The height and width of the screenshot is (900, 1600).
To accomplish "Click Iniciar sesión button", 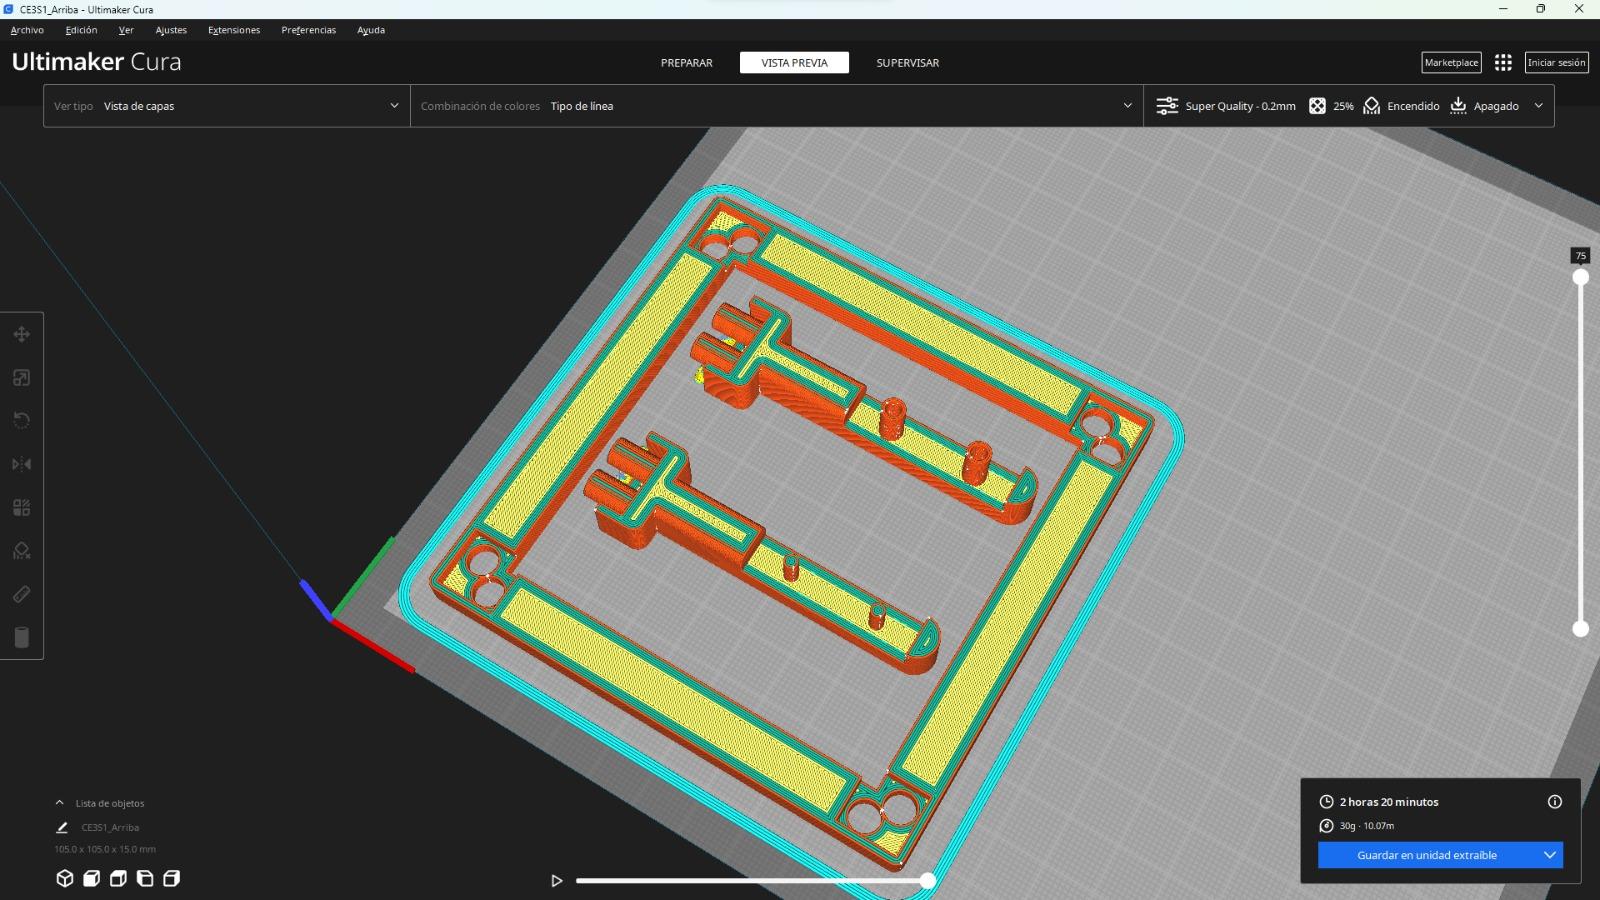I will pyautogui.click(x=1556, y=62).
